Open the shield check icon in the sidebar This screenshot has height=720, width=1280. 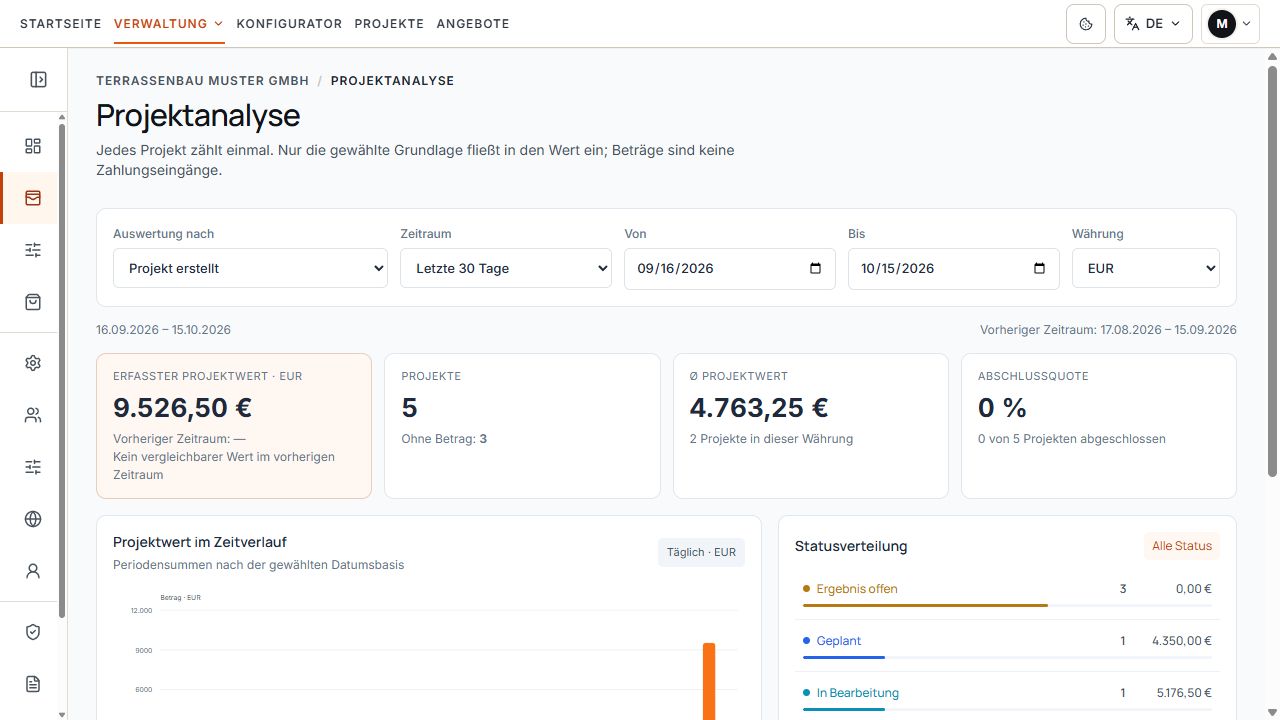coord(33,632)
